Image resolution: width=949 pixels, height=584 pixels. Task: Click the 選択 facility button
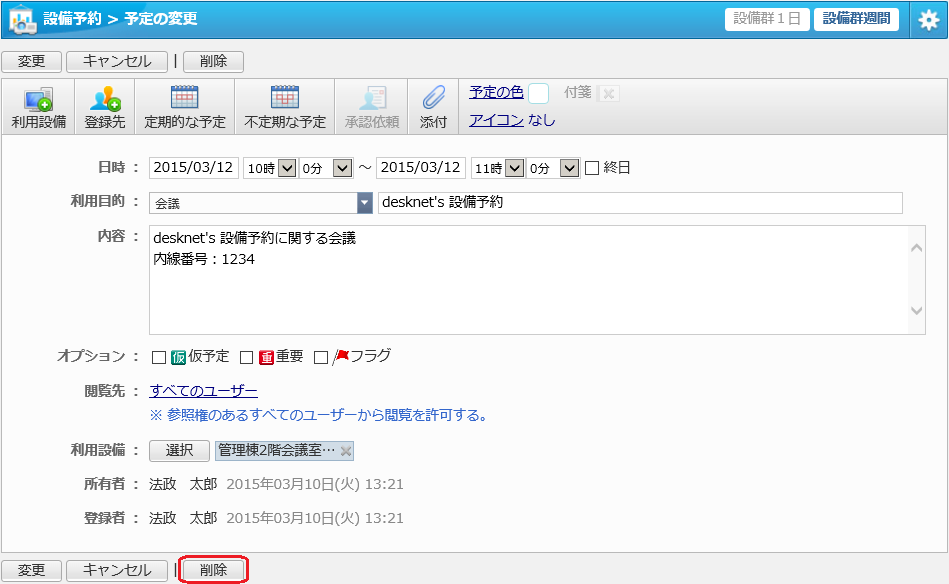click(x=179, y=450)
